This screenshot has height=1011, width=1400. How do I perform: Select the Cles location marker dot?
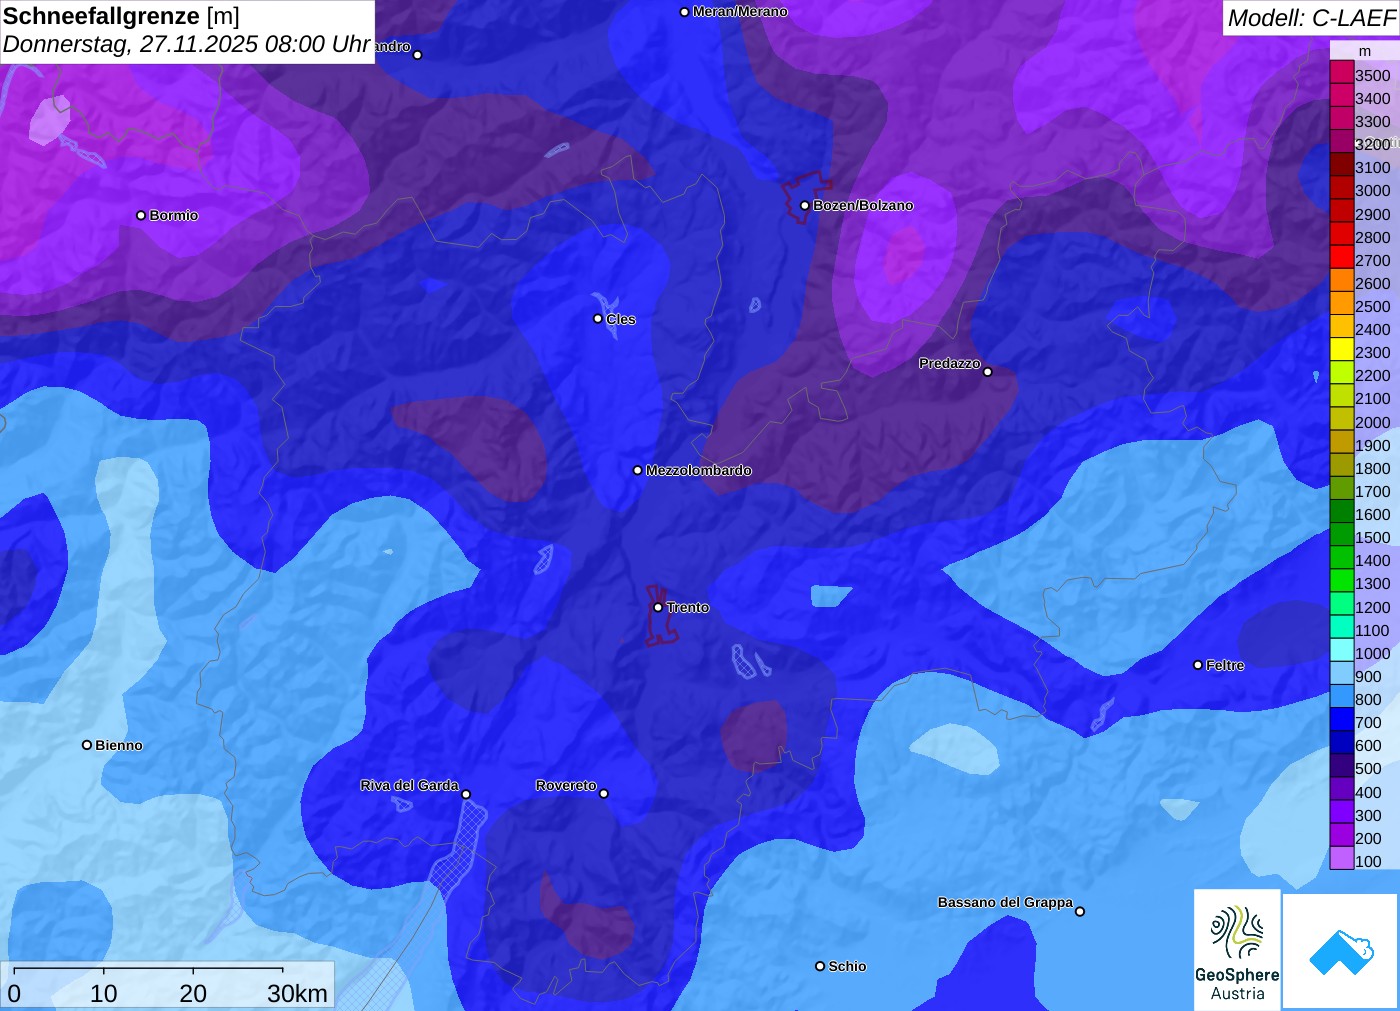tap(598, 319)
